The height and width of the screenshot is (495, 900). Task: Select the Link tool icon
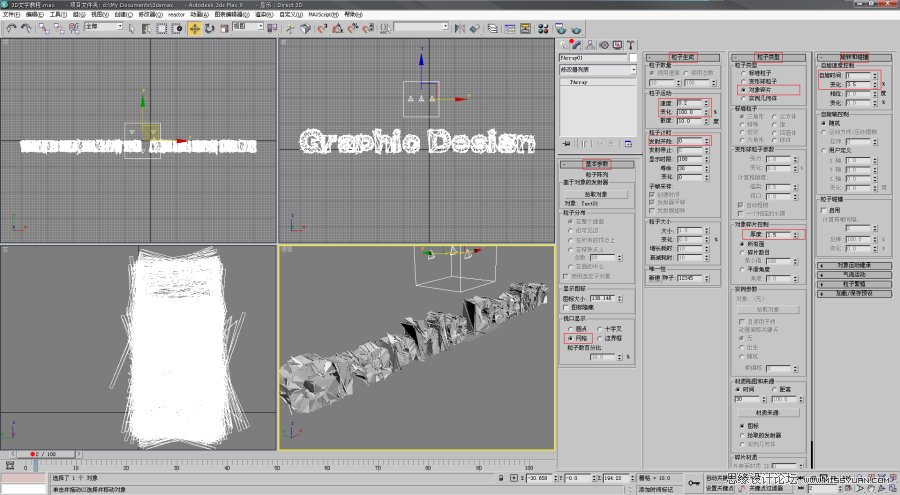point(44,28)
